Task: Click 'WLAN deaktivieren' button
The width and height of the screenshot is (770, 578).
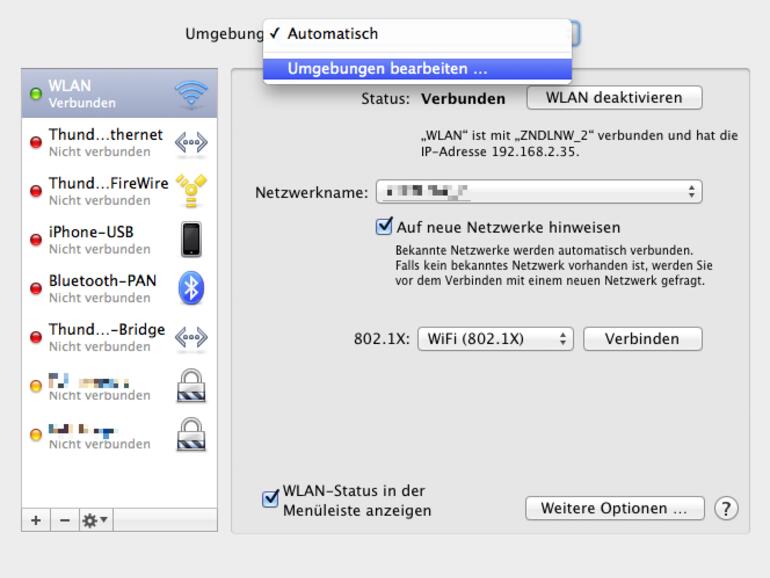Action: point(614,98)
